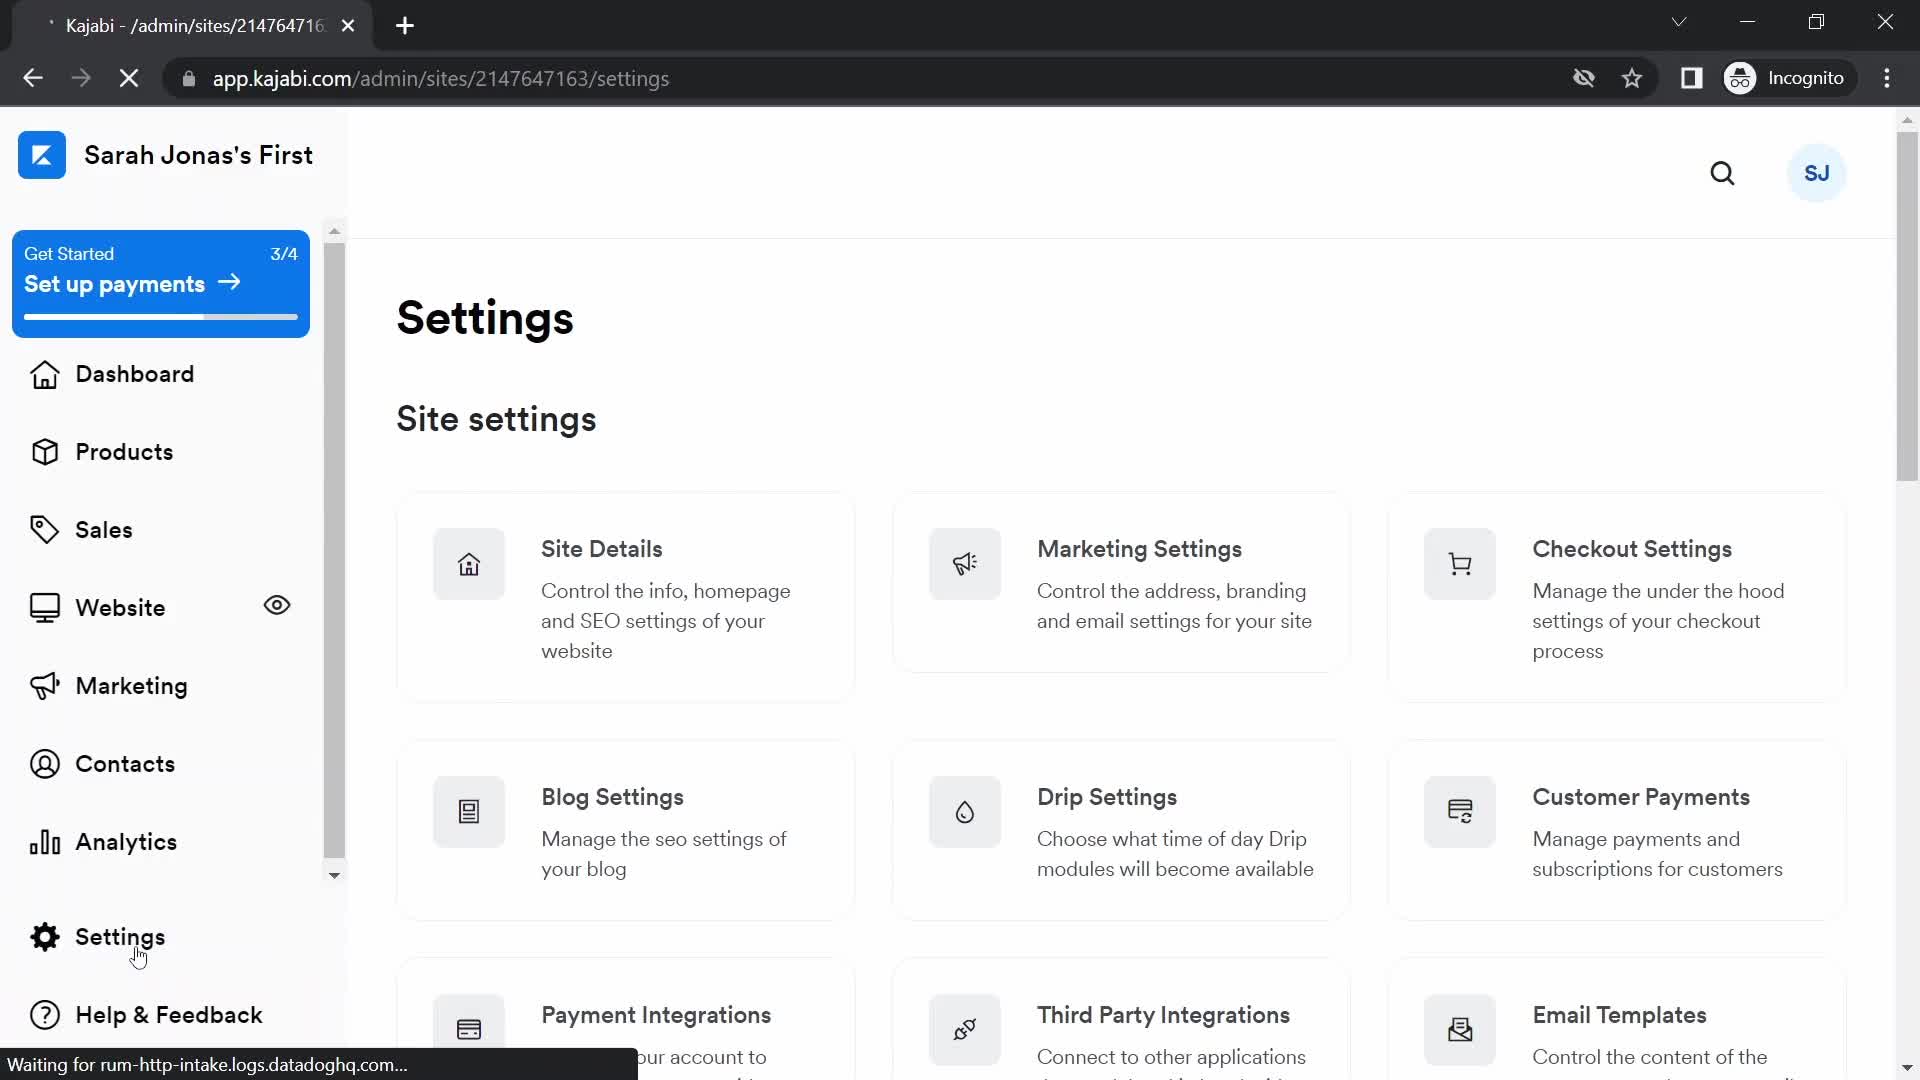Click the Marketing Settings megaphone icon
Viewport: 1920px width, 1080px height.
coord(965,564)
